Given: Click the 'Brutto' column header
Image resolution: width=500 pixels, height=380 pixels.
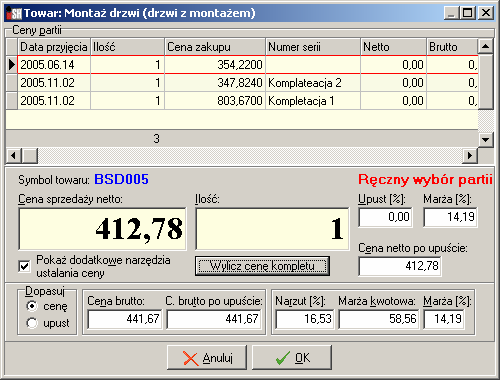Looking at the screenshot, I should 452,47.
